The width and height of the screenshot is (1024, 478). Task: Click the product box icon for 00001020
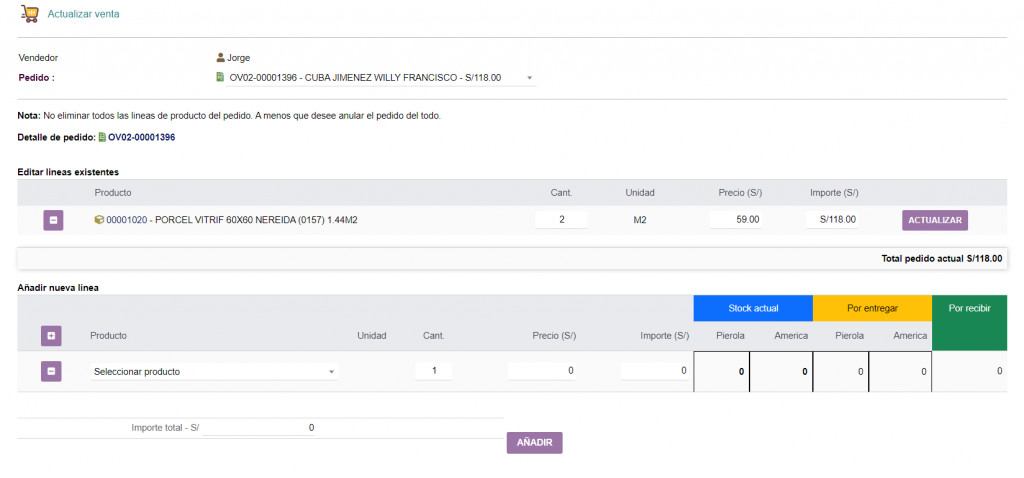(x=99, y=220)
